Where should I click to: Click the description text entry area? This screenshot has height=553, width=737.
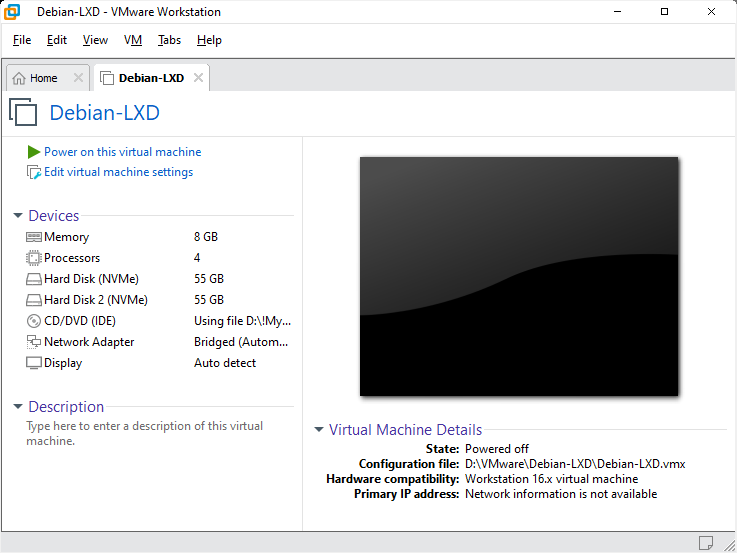click(145, 433)
